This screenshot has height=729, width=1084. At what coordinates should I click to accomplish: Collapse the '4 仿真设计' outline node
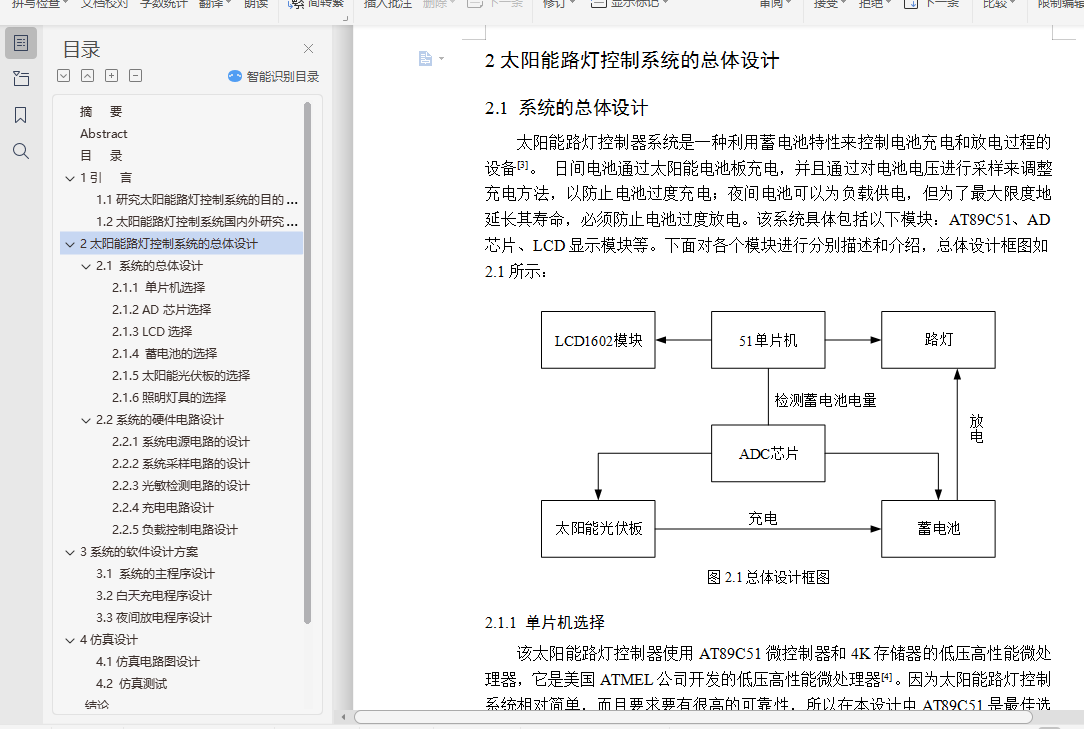click(70, 640)
